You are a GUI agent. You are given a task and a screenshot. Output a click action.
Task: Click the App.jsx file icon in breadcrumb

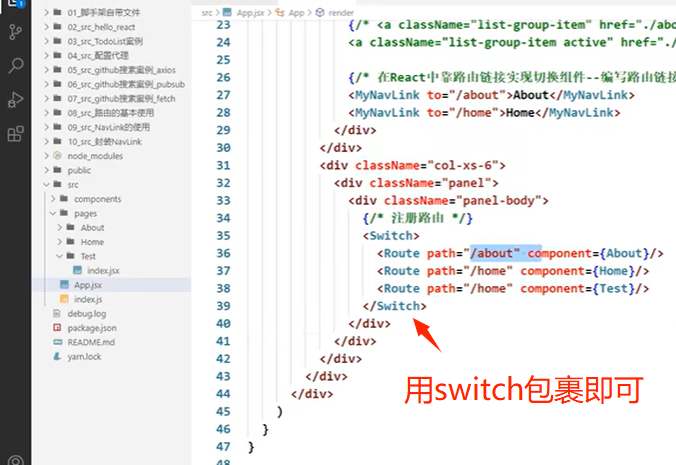[x=227, y=12]
